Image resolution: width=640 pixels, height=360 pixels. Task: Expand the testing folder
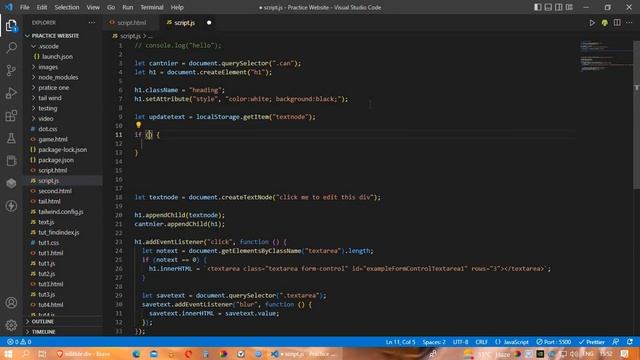click(48, 108)
